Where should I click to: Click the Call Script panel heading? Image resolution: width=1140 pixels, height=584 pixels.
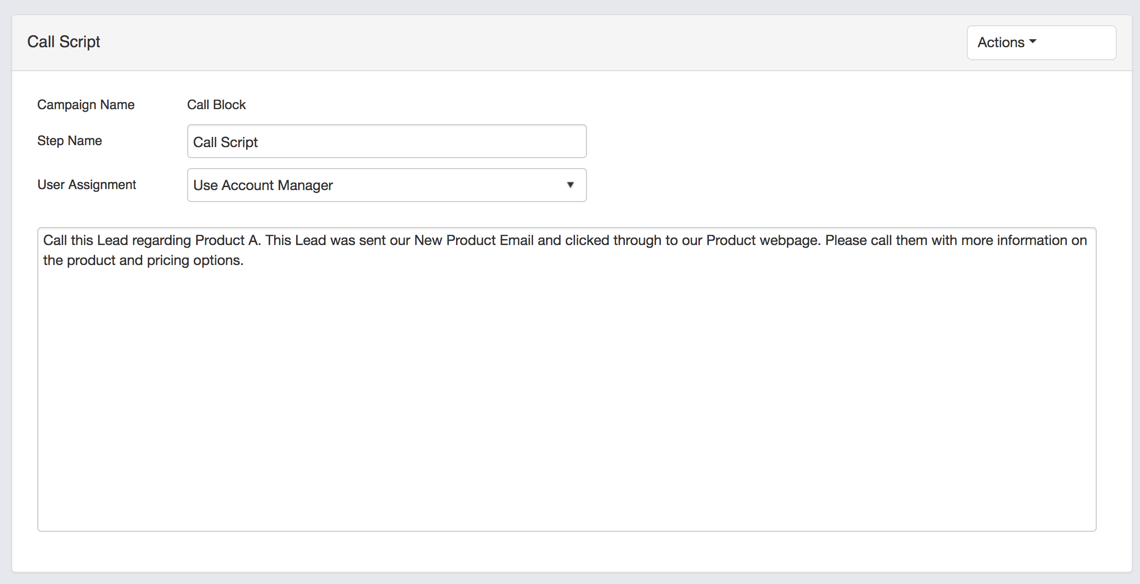(64, 42)
